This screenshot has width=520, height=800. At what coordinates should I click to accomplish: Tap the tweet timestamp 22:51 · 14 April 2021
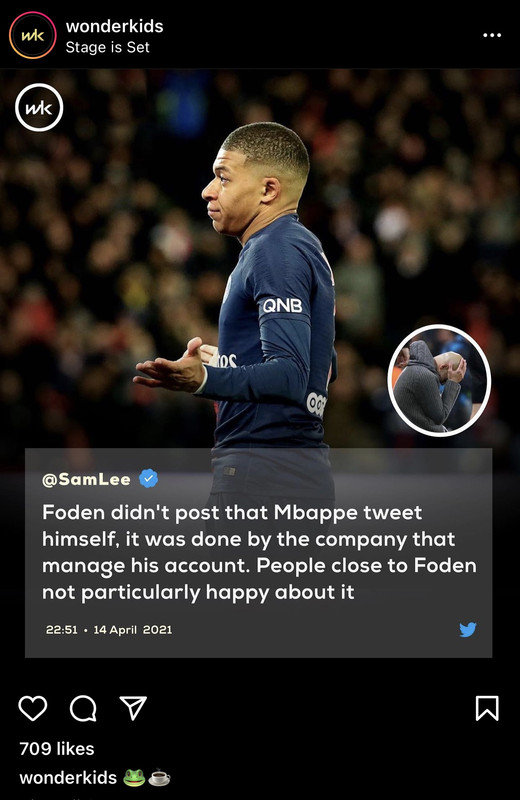(109, 630)
